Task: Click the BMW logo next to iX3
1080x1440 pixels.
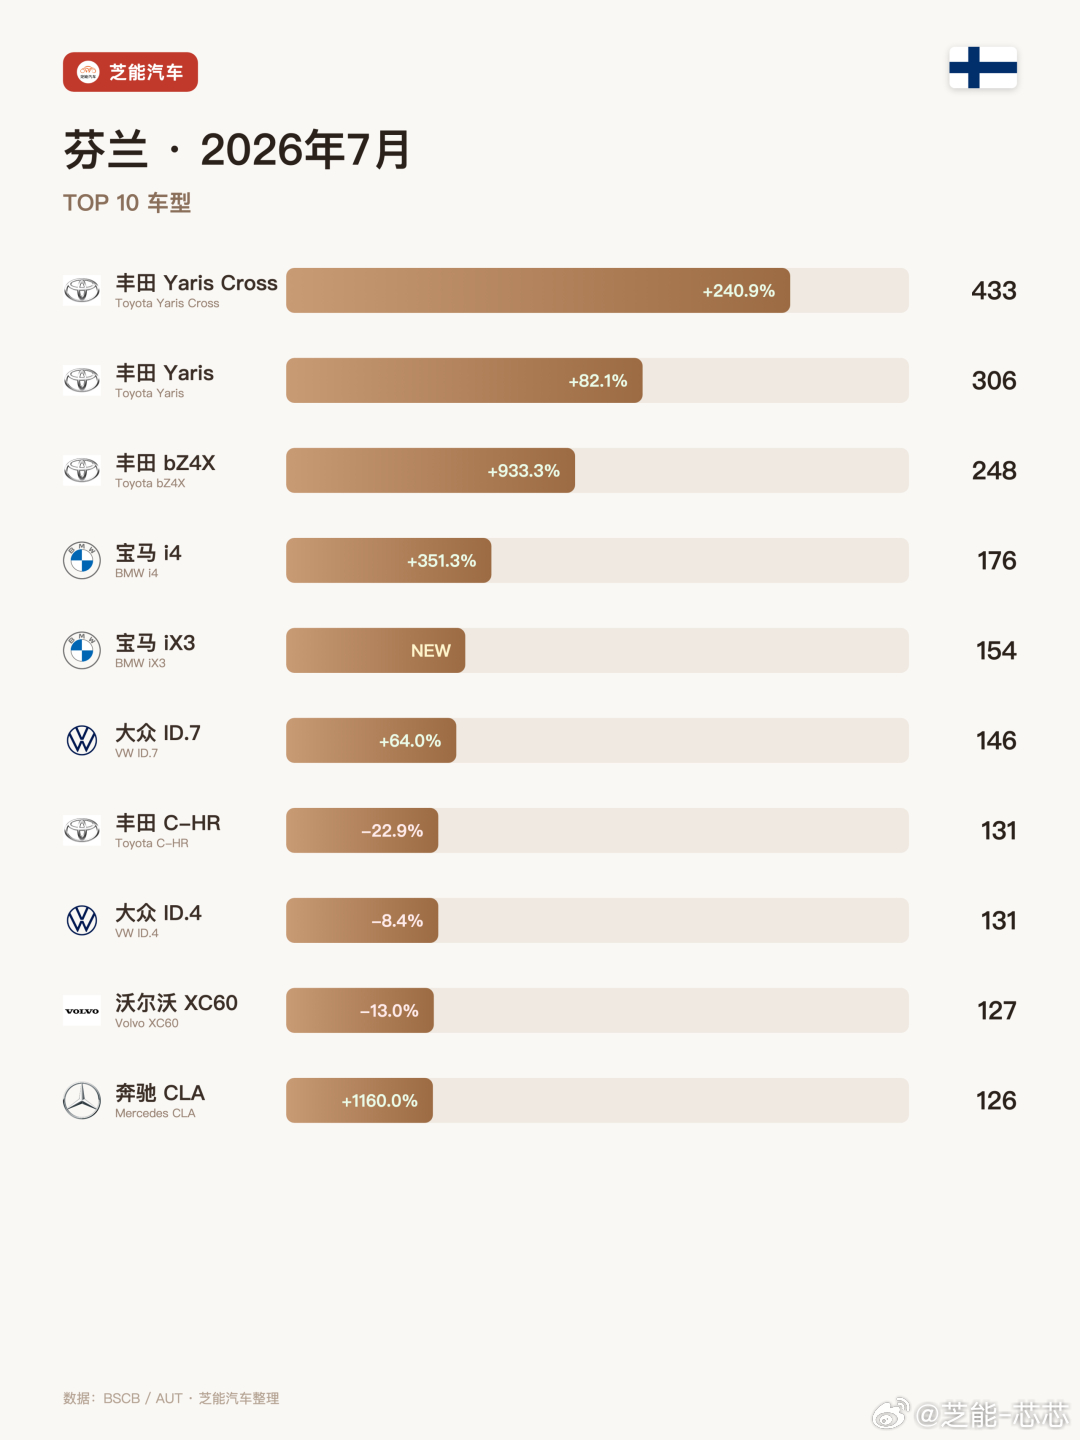Action: [82, 650]
